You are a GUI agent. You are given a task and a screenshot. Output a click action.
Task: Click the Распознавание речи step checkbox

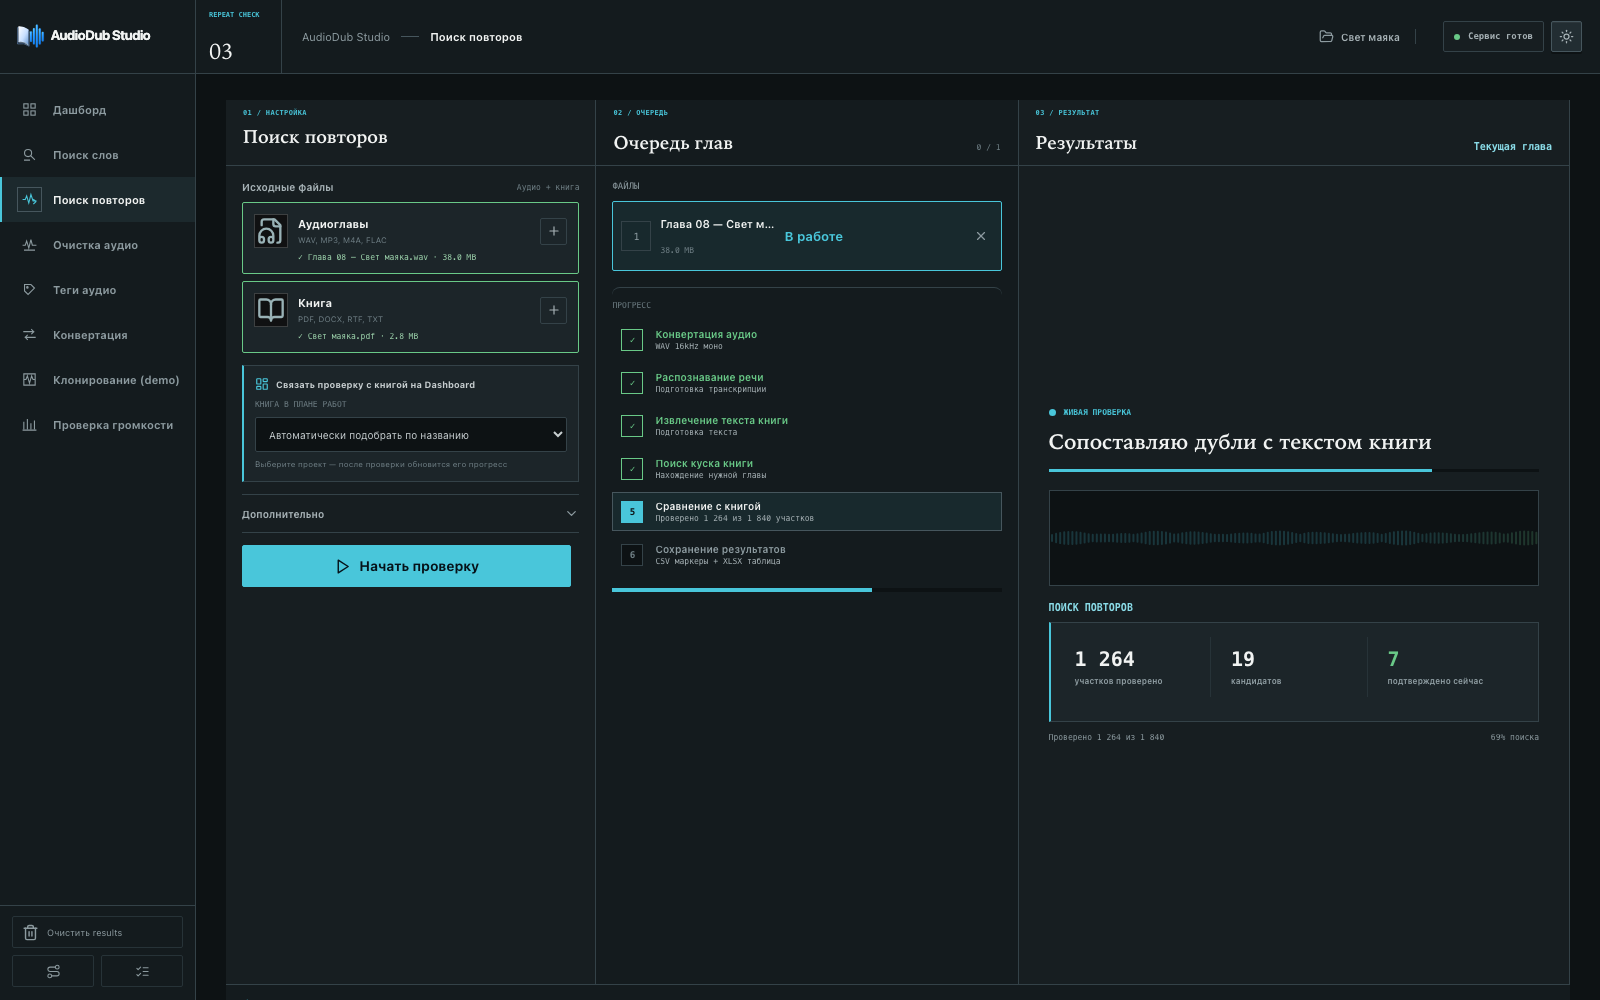tap(632, 383)
